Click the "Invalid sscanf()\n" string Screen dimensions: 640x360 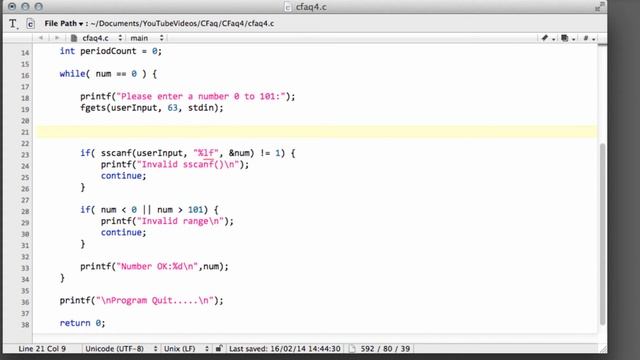[188, 164]
